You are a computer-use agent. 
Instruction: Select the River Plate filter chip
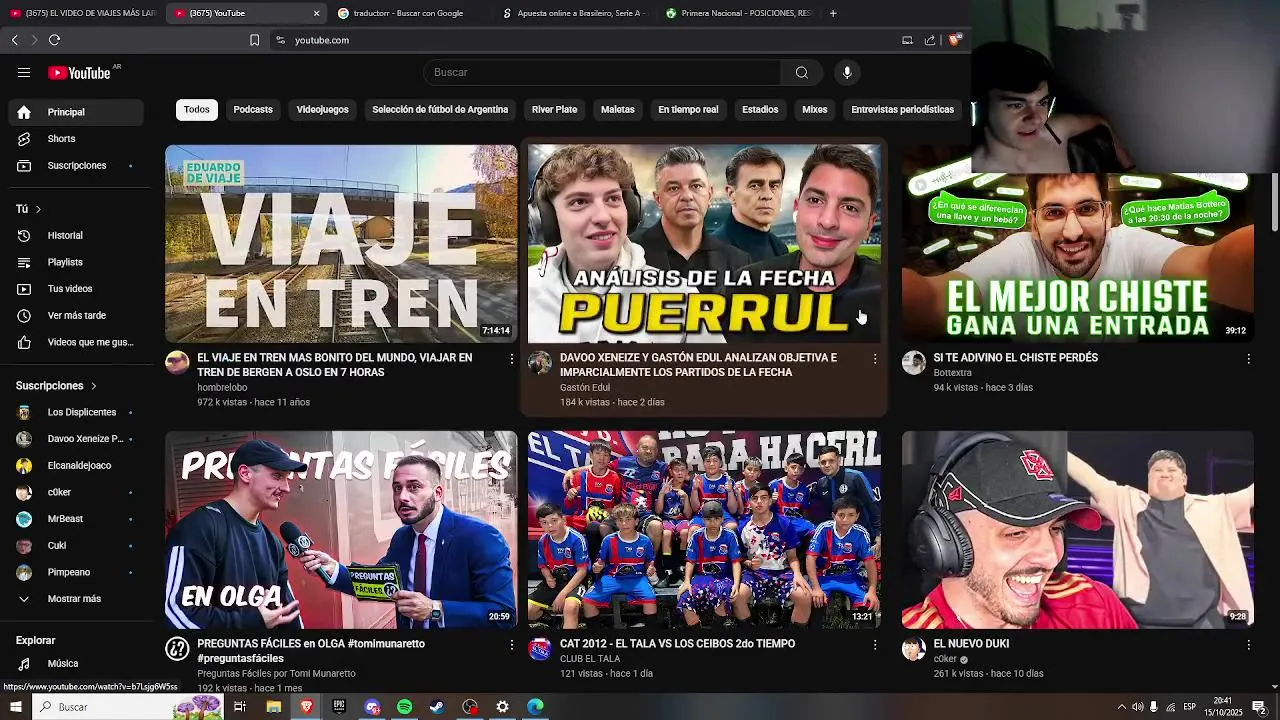click(x=554, y=110)
